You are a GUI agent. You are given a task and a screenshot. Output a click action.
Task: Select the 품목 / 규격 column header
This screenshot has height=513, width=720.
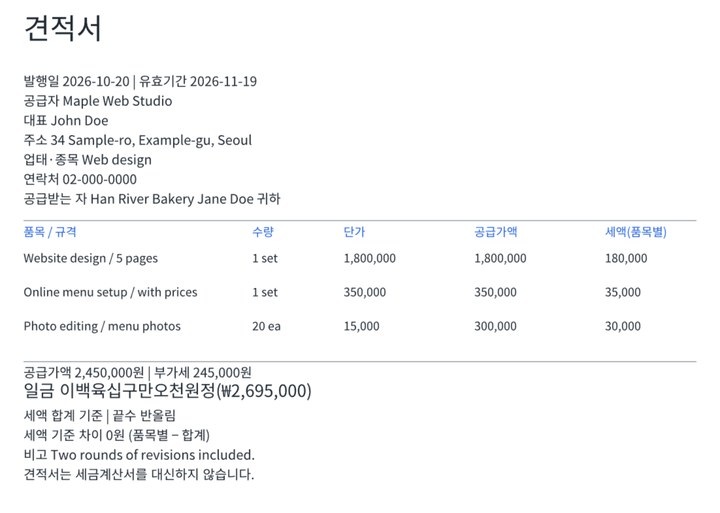50,231
